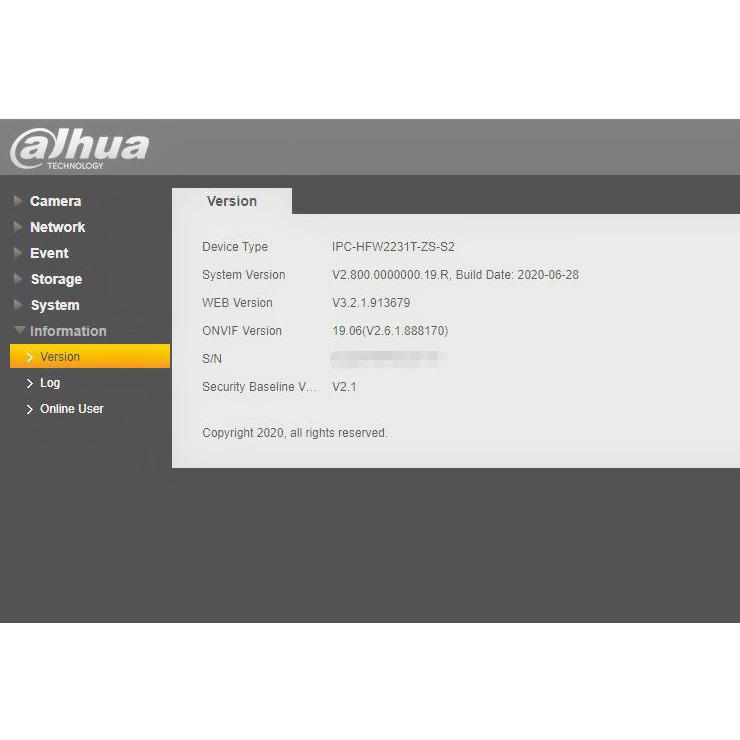Image resolution: width=740 pixels, height=740 pixels.
Task: Expand the Event menu arrow
Action: pyautogui.click(x=18, y=252)
